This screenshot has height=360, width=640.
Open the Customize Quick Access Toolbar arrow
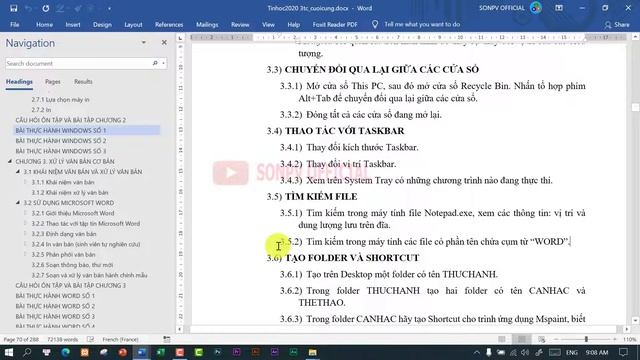109,8
